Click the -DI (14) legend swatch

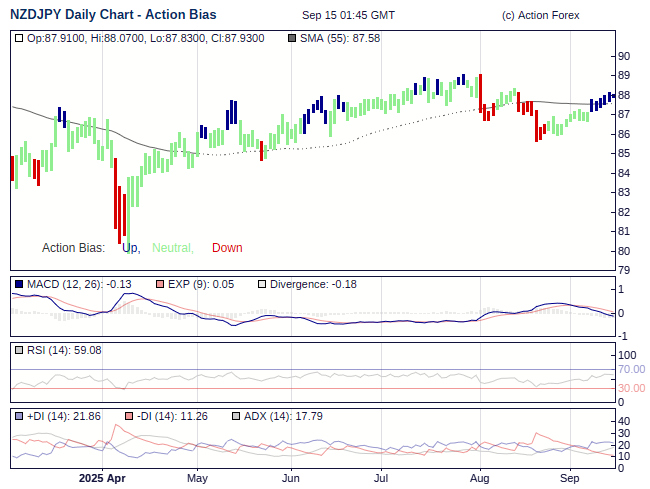(x=129, y=416)
